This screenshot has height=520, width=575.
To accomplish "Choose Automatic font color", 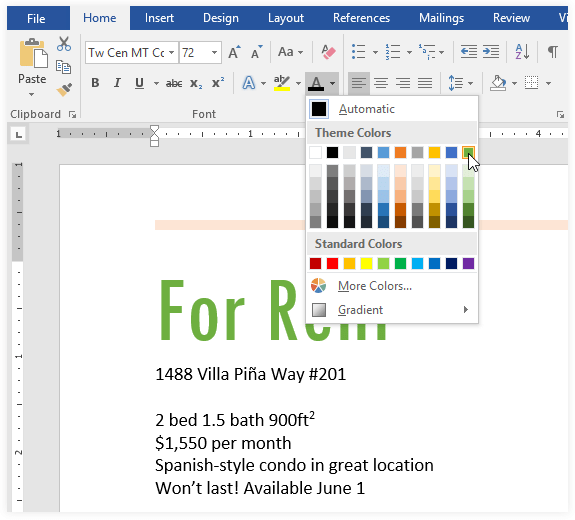I will [x=392, y=109].
